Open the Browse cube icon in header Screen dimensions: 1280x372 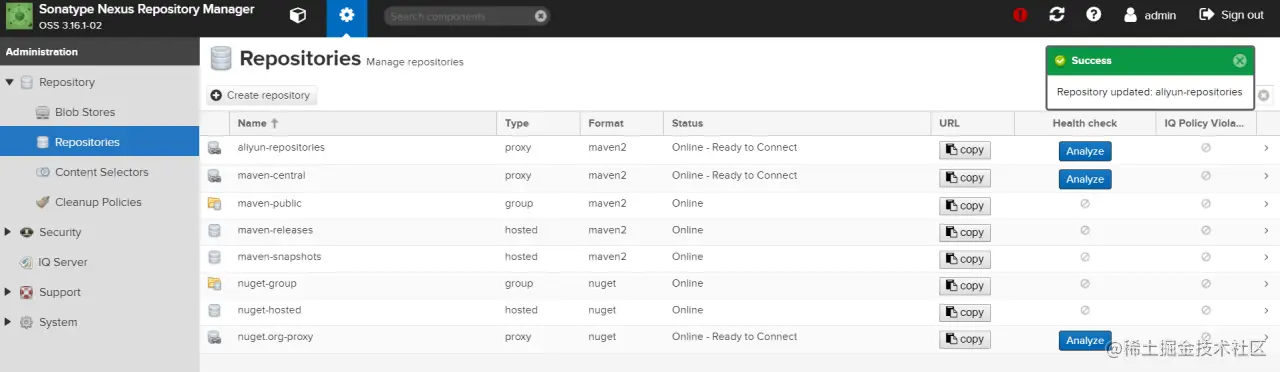tap(297, 15)
